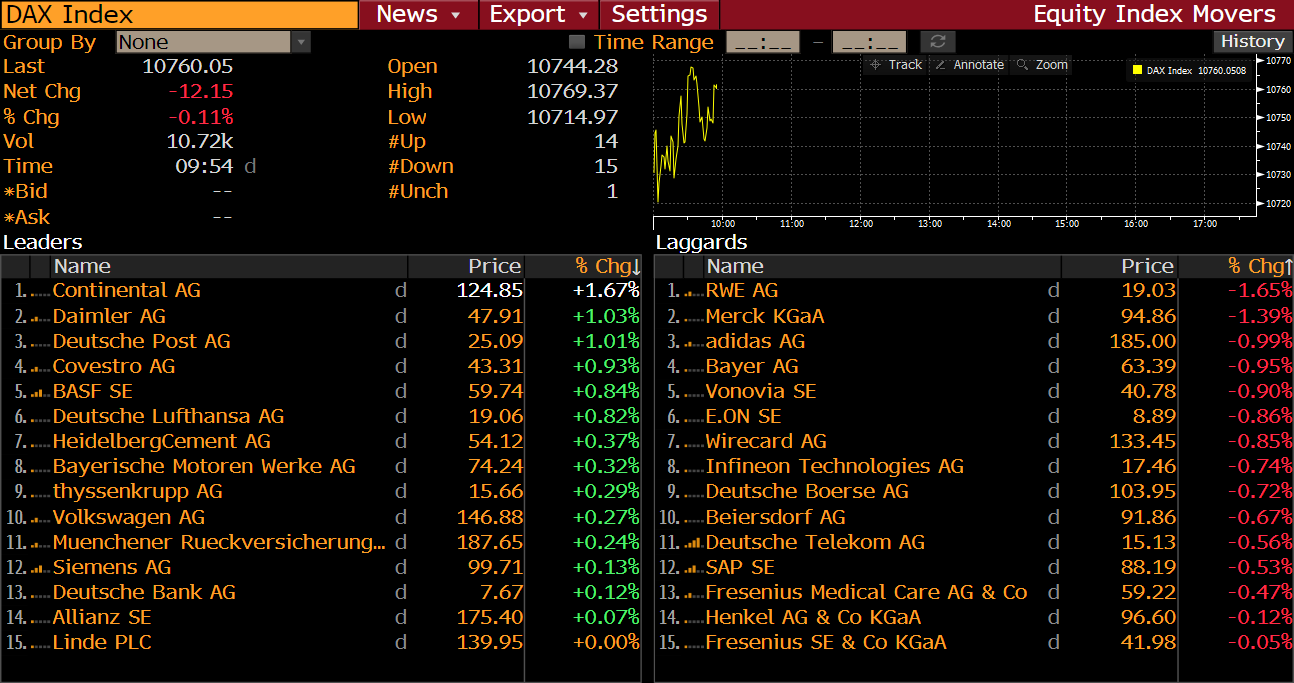Click the mini bar icon beside Merck KGaA
This screenshot has height=683, width=1294.
(x=694, y=317)
